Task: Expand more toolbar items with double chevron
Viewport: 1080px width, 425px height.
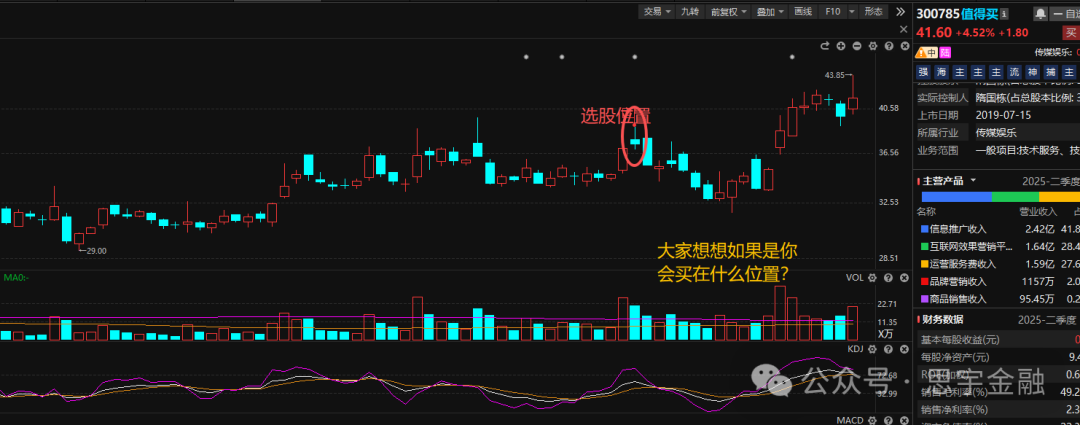Action: tap(900, 12)
